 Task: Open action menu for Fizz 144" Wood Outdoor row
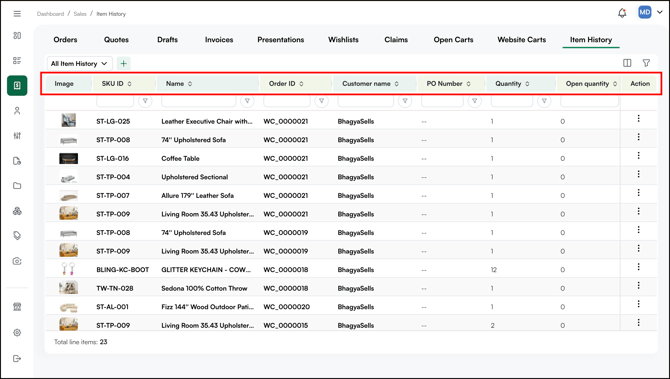[x=638, y=304]
